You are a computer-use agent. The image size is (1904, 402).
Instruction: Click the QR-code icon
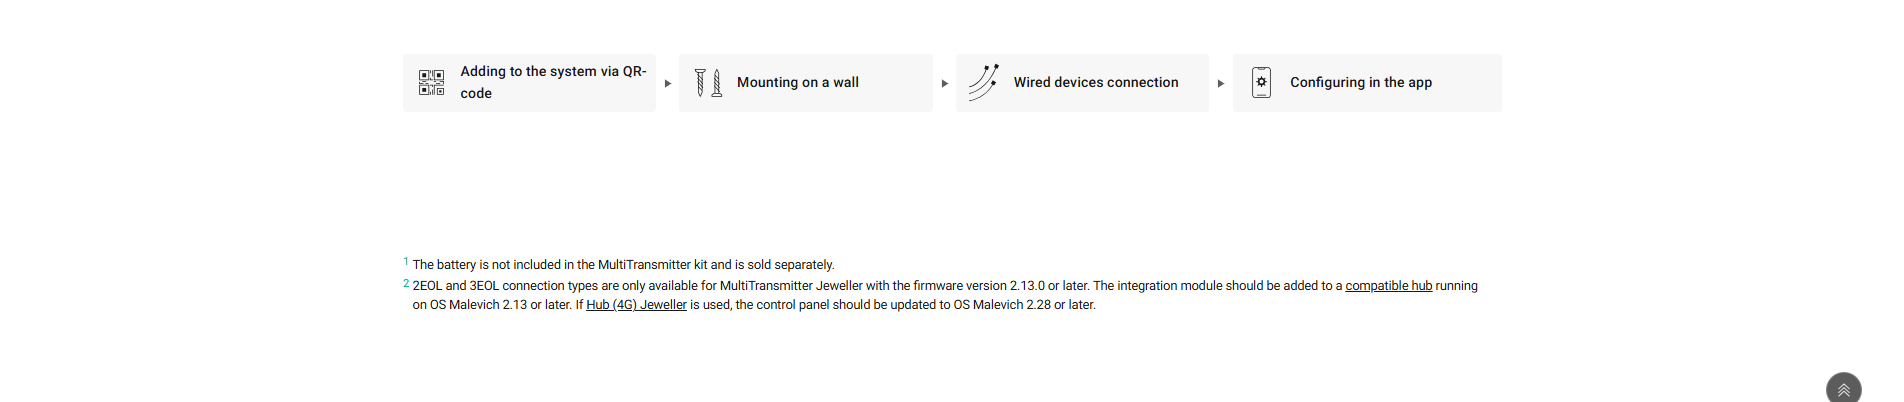(431, 83)
